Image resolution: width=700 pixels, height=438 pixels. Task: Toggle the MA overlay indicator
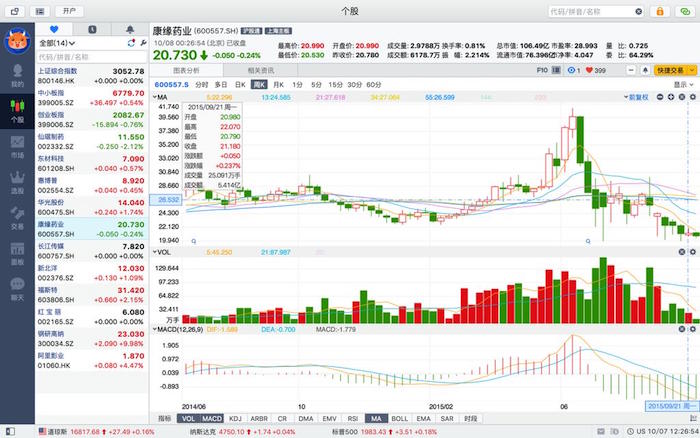376,418
